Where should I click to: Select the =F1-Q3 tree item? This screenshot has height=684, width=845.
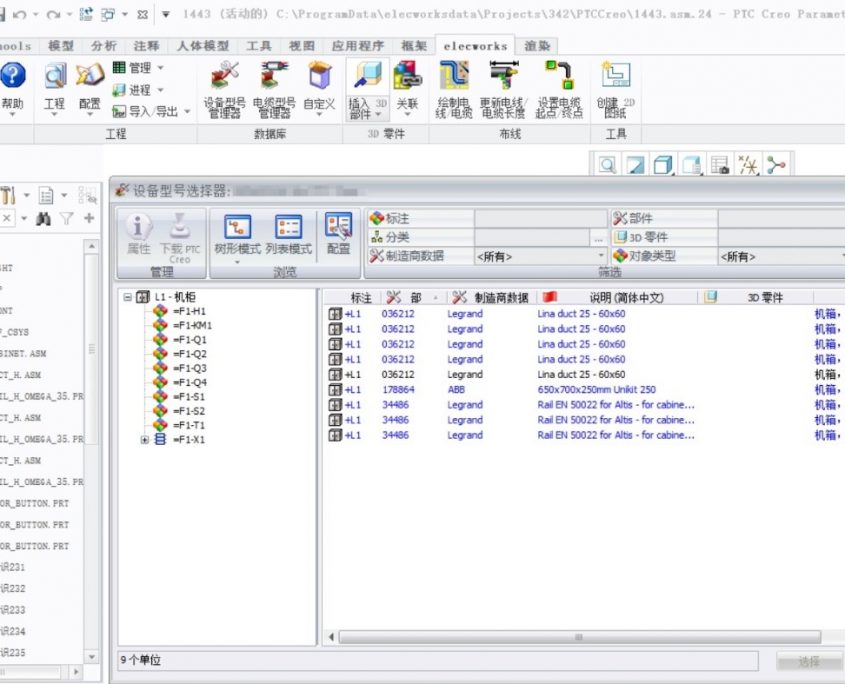pos(190,368)
